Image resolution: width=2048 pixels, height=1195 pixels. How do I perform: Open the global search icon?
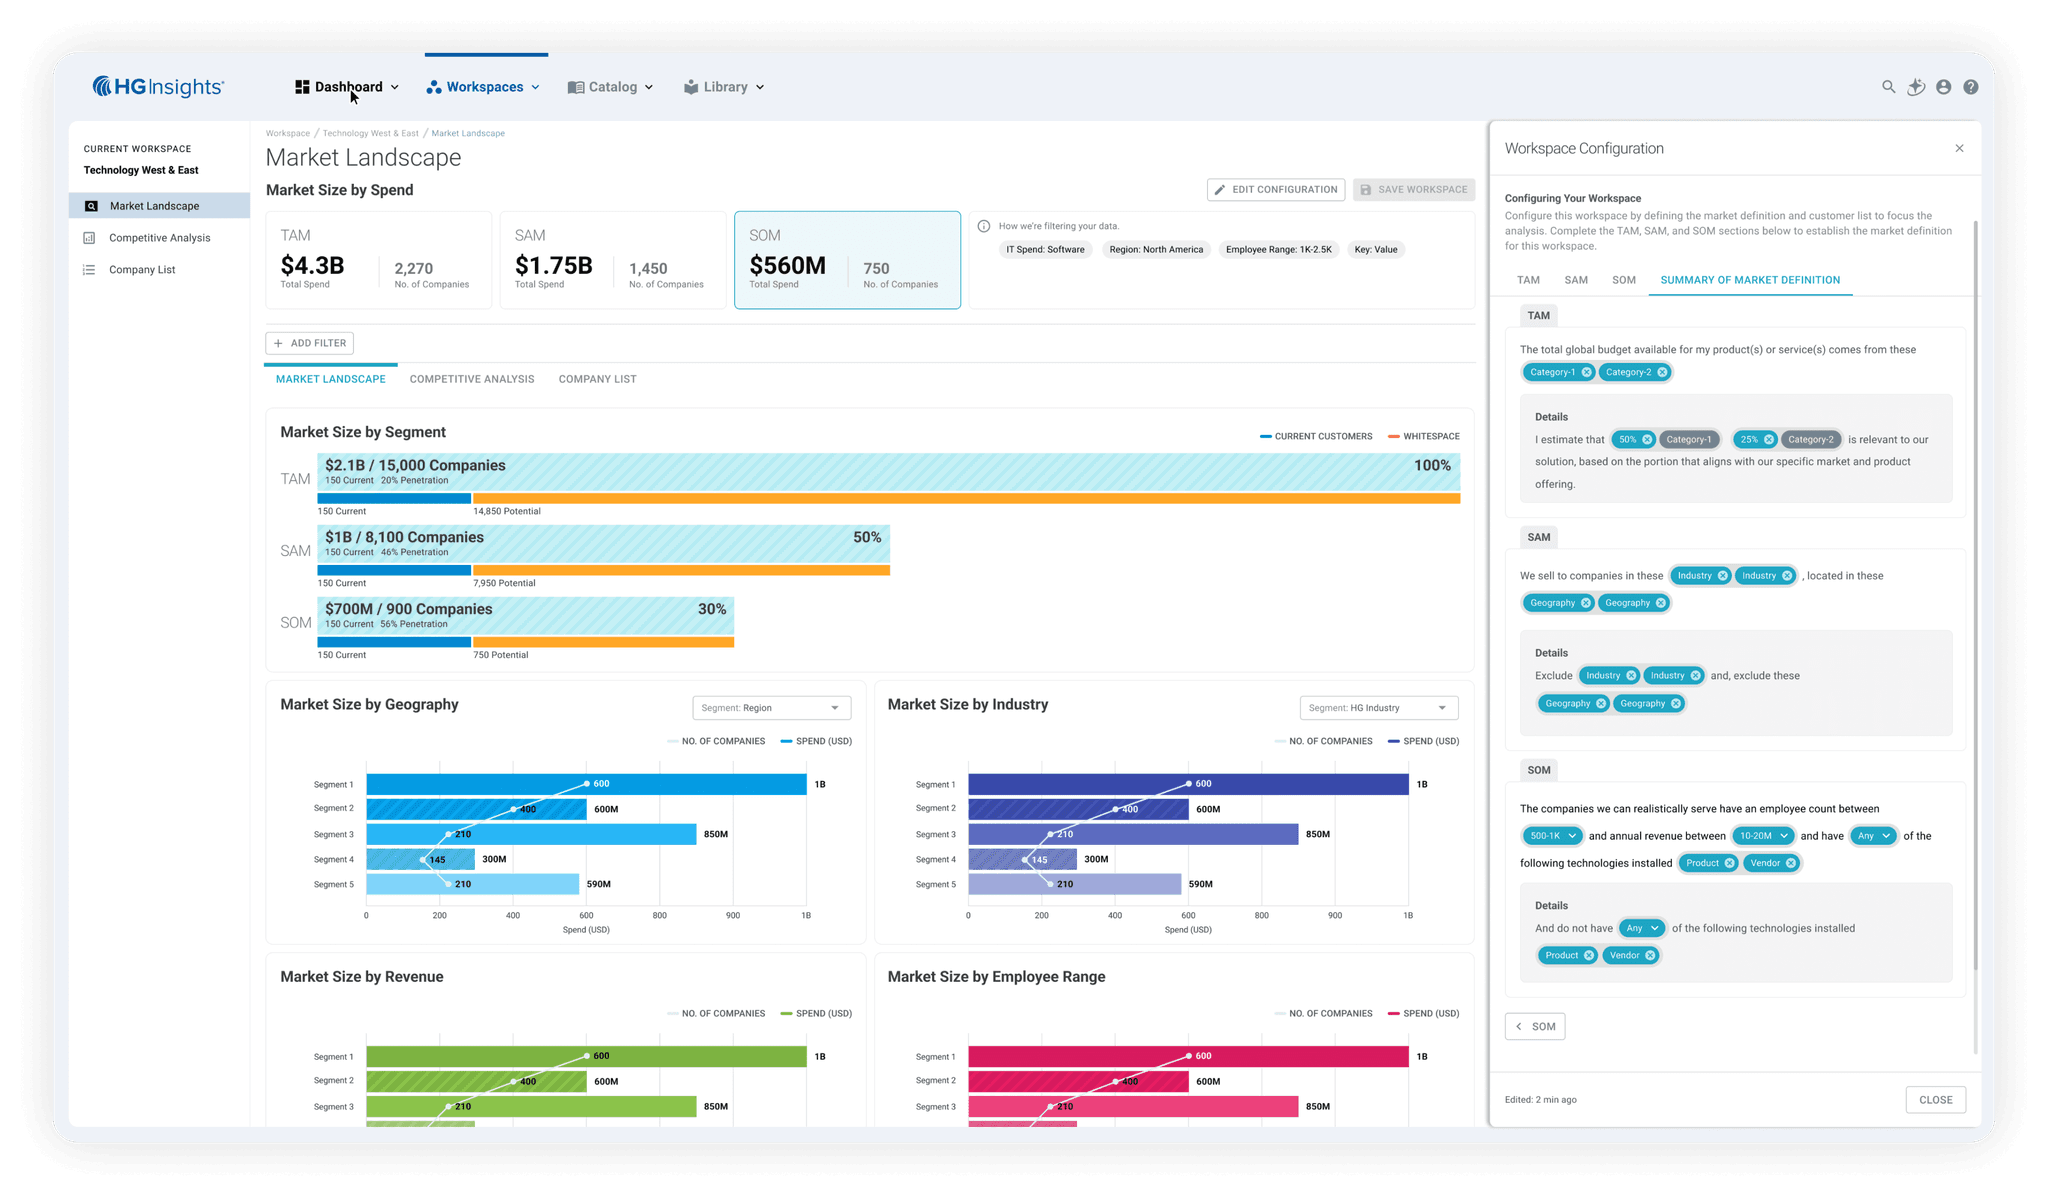click(x=1888, y=87)
